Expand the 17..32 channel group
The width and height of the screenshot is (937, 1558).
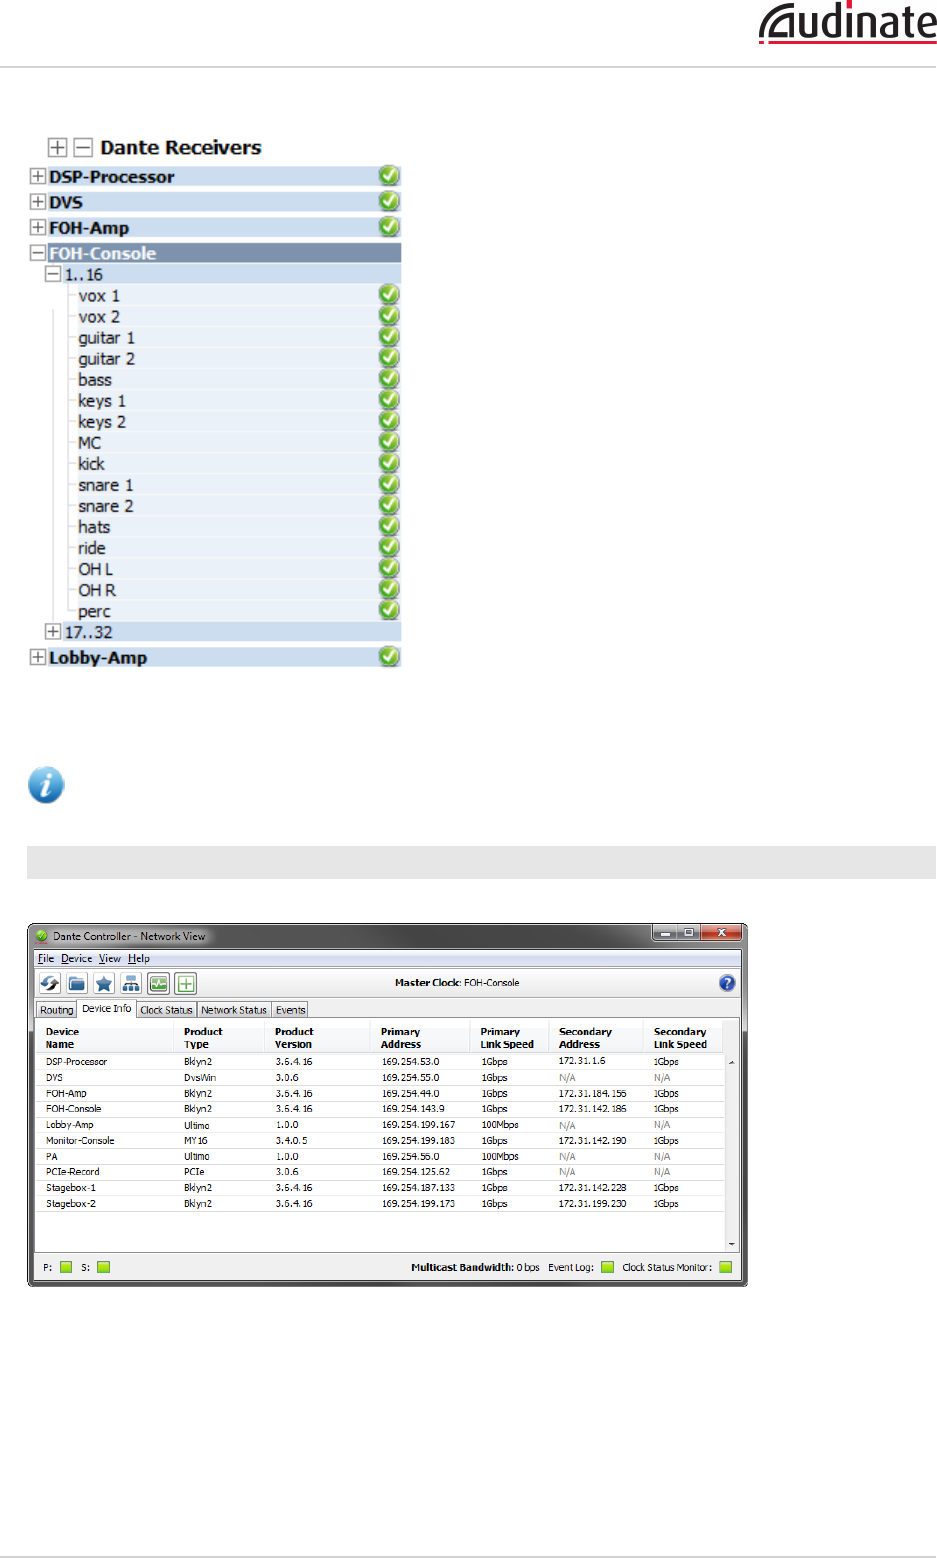pyautogui.click(x=53, y=631)
